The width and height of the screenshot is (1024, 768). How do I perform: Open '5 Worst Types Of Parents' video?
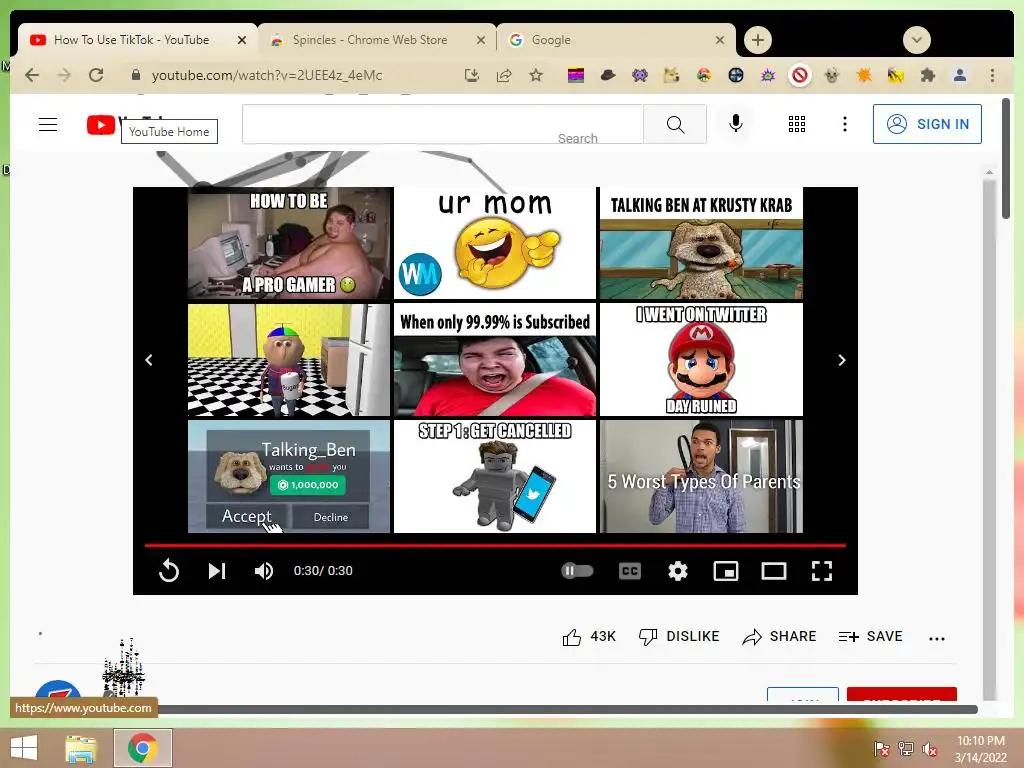click(701, 476)
